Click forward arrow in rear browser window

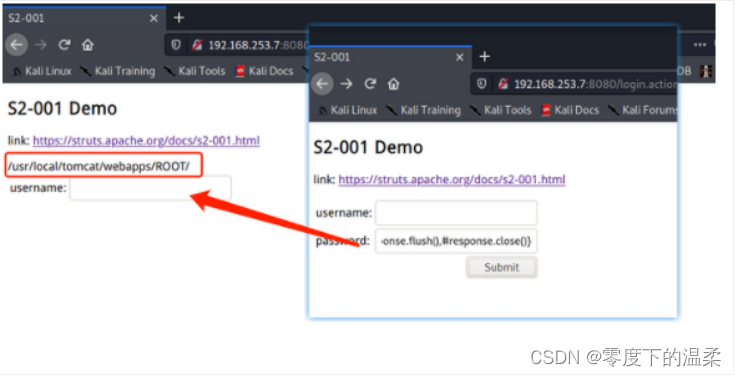point(41,45)
